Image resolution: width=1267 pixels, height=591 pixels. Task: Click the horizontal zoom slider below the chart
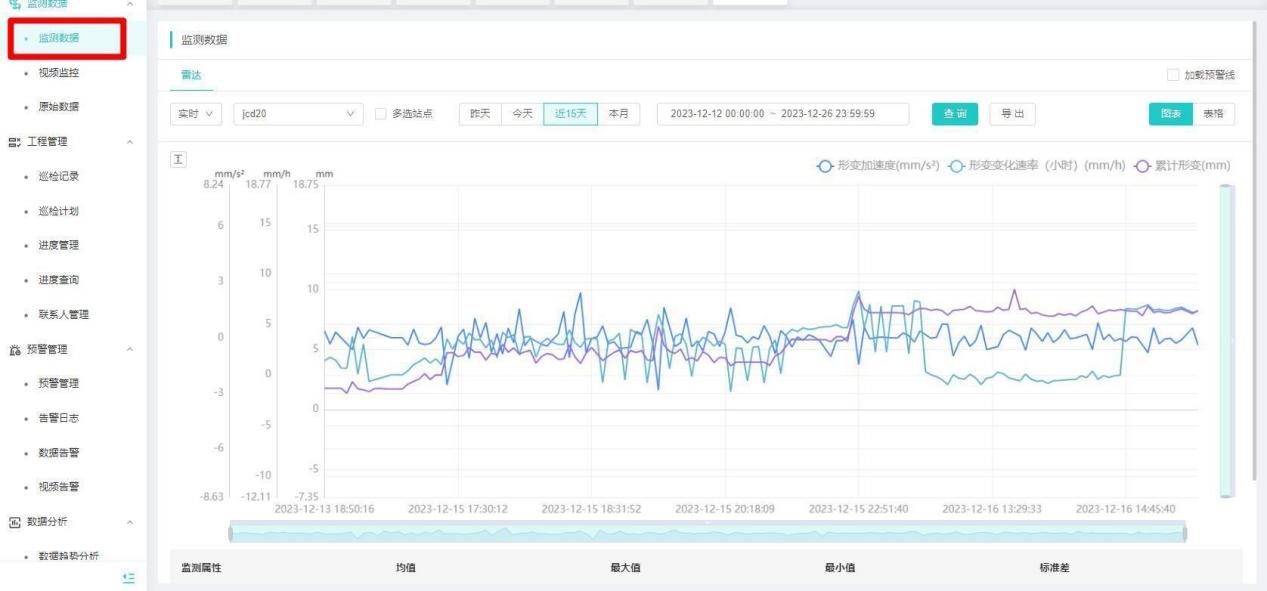[707, 533]
